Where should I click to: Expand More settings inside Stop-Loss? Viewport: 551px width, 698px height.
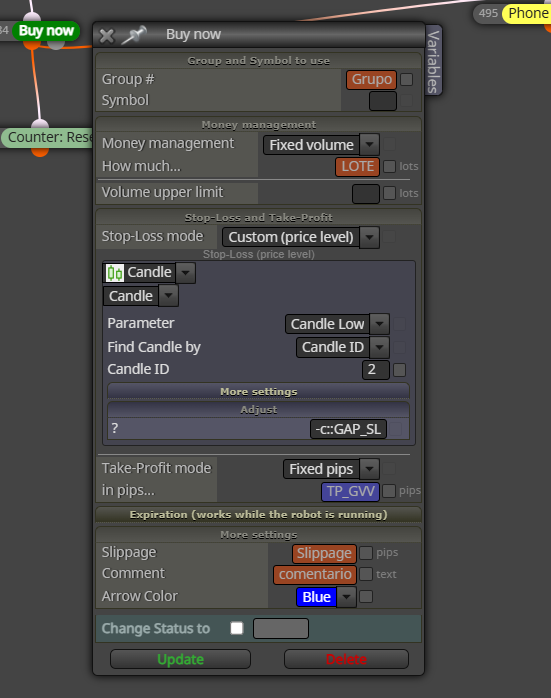coord(259,391)
